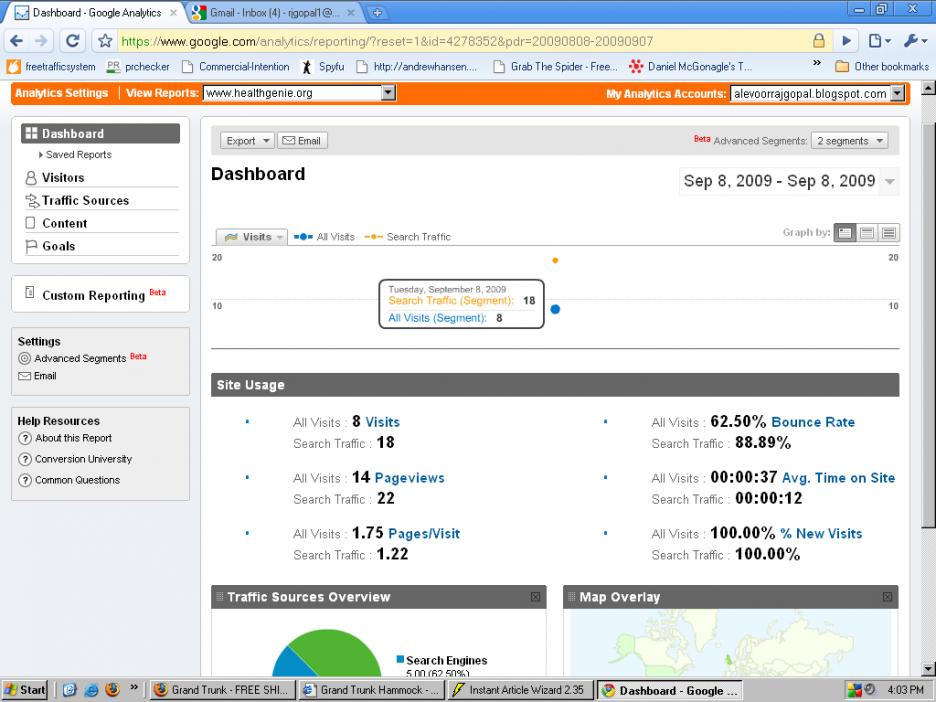Click the Visits link in Site Usage
The image size is (936, 702).
tap(383, 422)
